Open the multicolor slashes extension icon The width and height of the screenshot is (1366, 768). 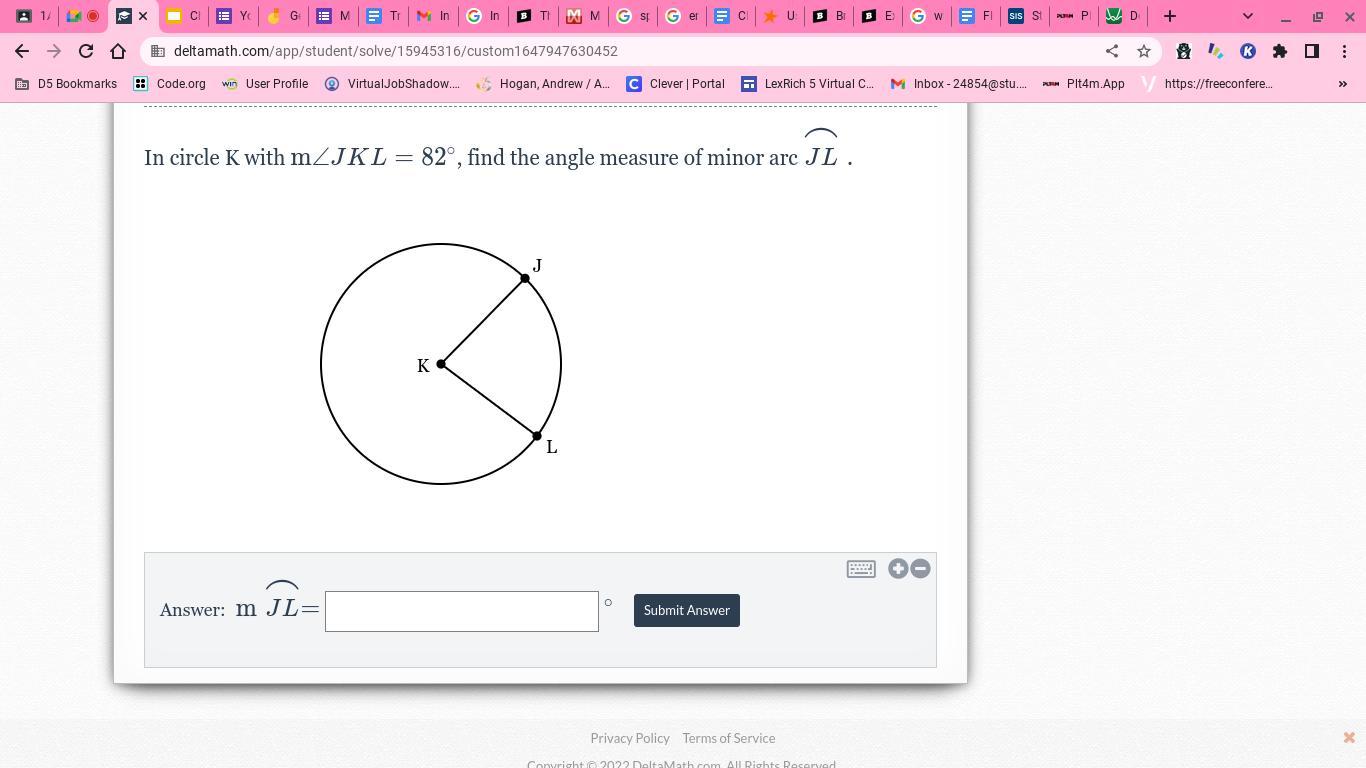(x=1216, y=51)
